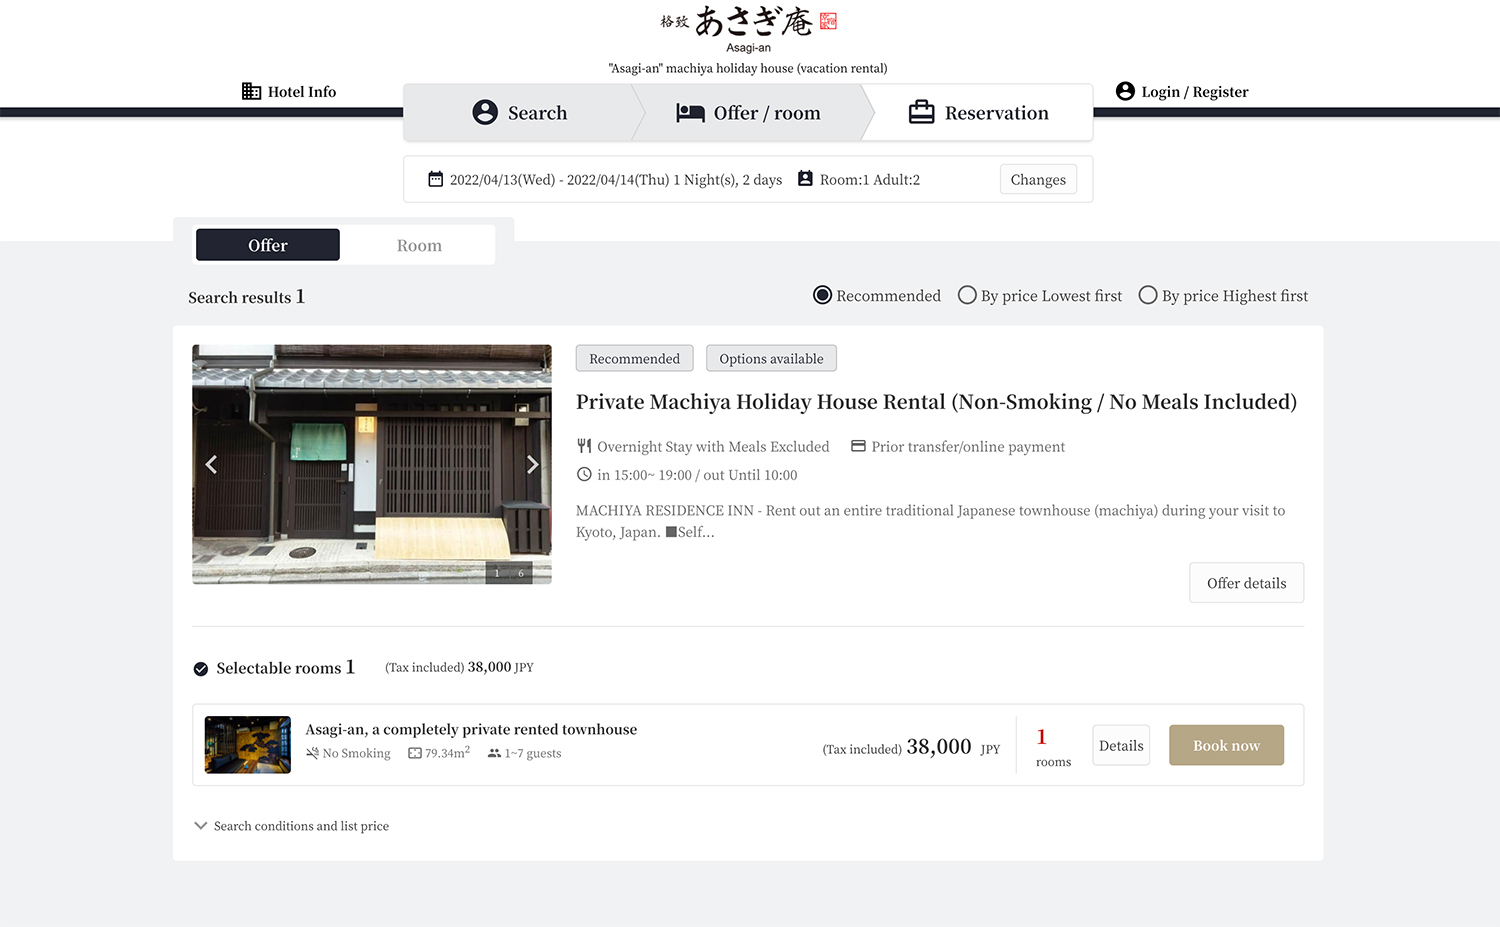The image size is (1500, 927).
Task: Click the Search step person icon
Action: point(485,112)
